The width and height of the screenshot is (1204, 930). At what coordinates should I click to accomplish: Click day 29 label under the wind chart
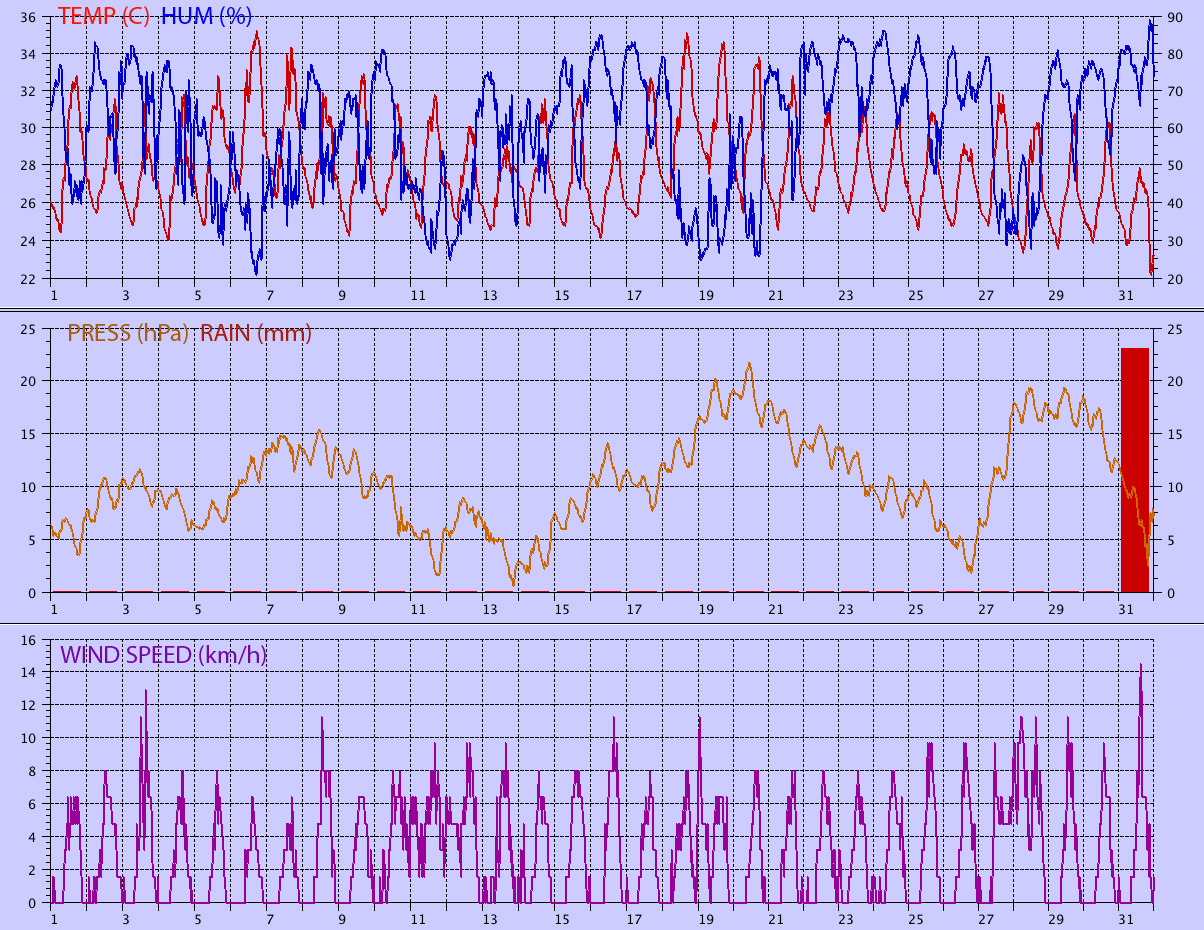coord(1056,919)
